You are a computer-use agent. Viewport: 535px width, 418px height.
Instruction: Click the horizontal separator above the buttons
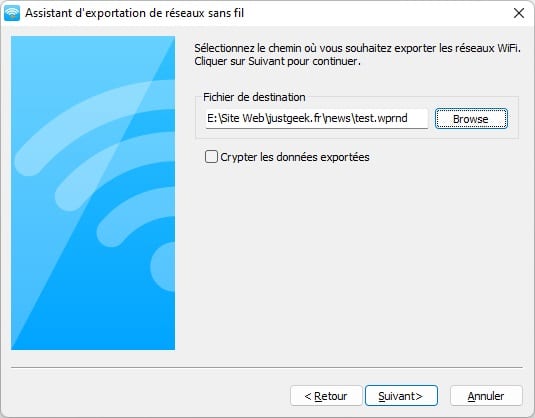coord(267,367)
